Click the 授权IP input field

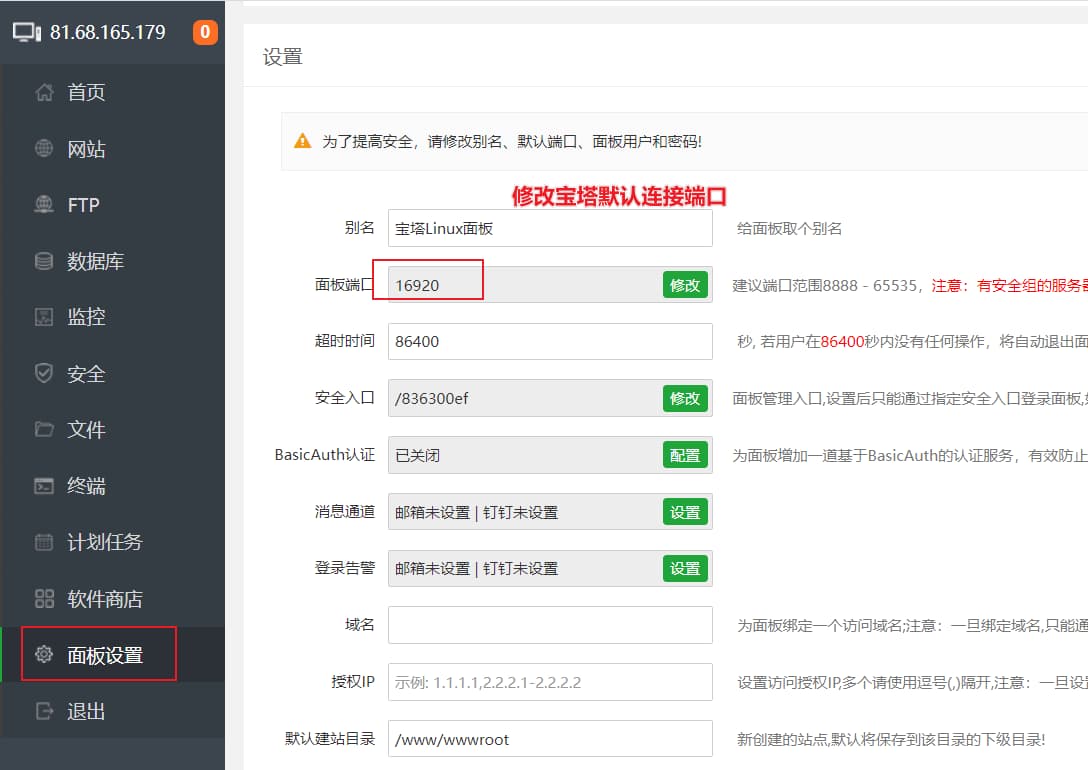[550, 682]
